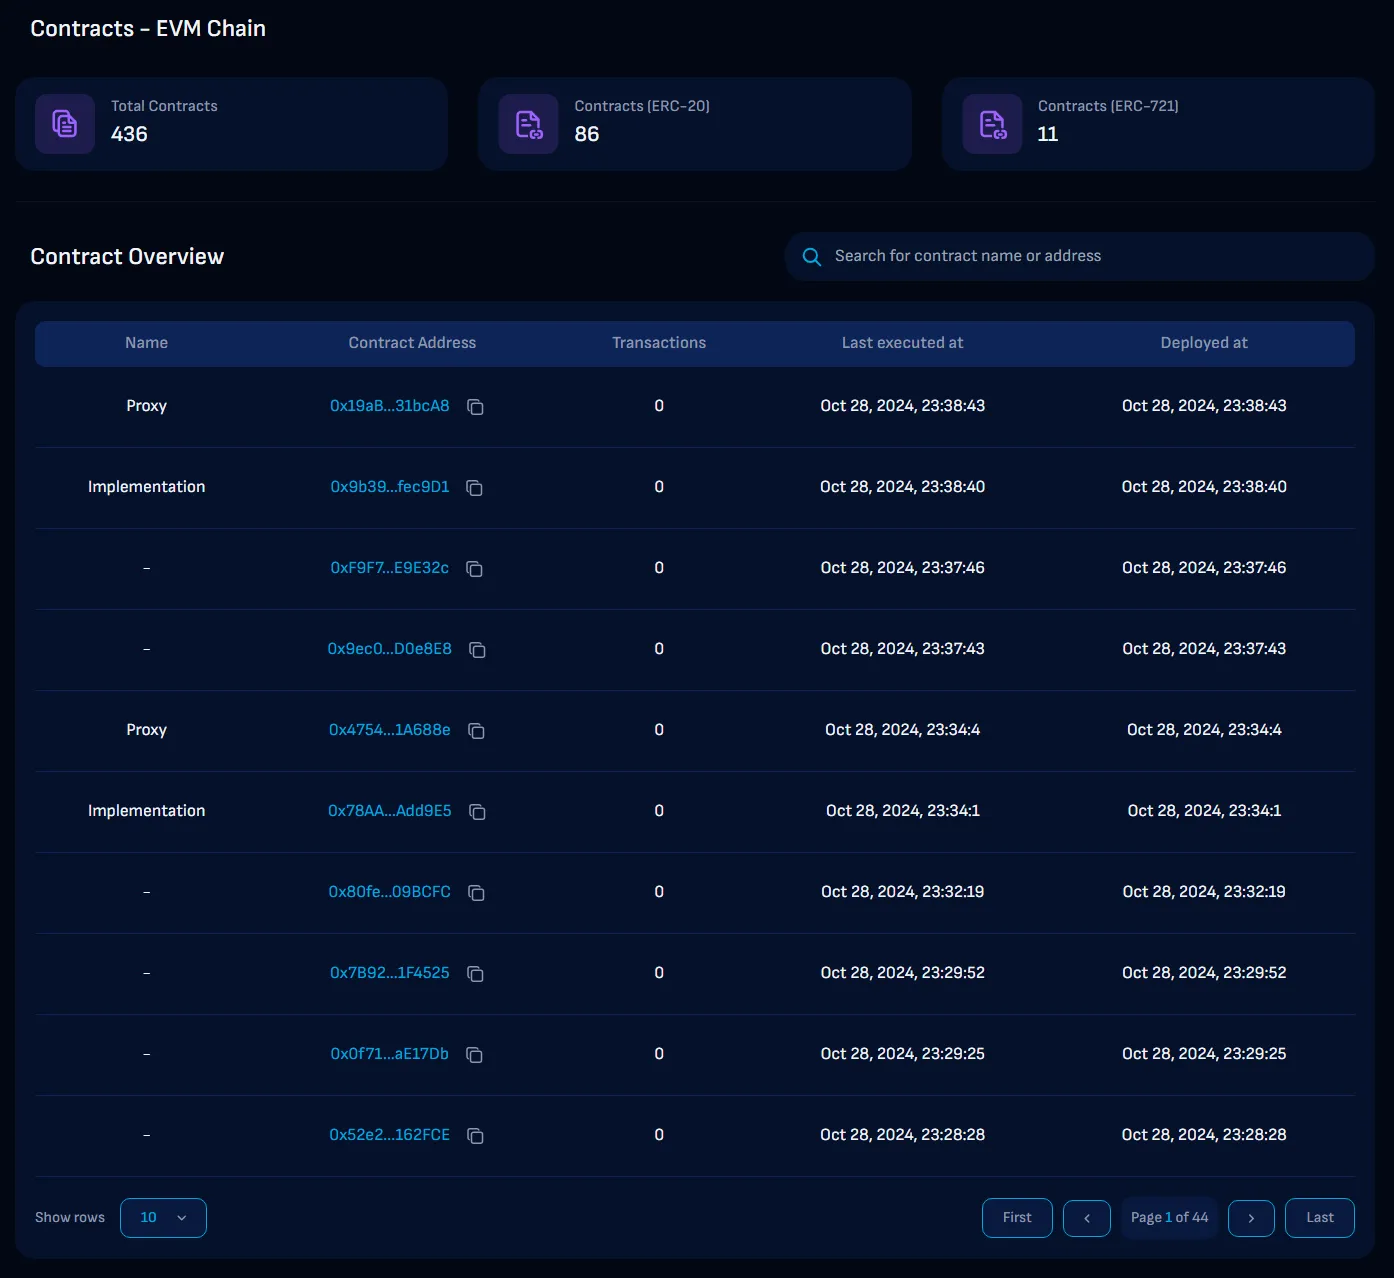This screenshot has width=1394, height=1278.
Task: Click Deployed at 23:29:52 cell
Action: (1204, 973)
